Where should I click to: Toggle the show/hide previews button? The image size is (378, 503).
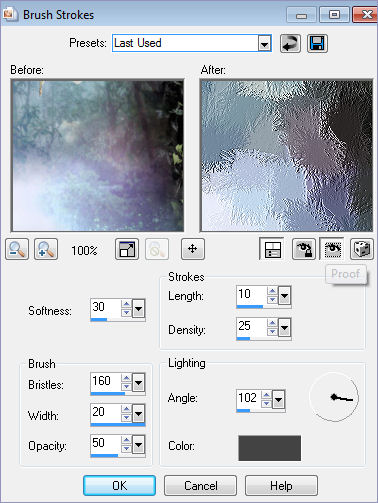pos(272,249)
